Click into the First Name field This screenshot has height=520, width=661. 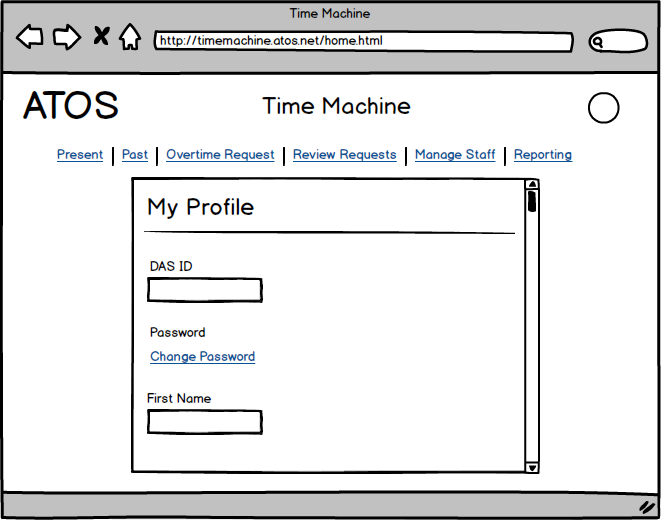tap(205, 422)
